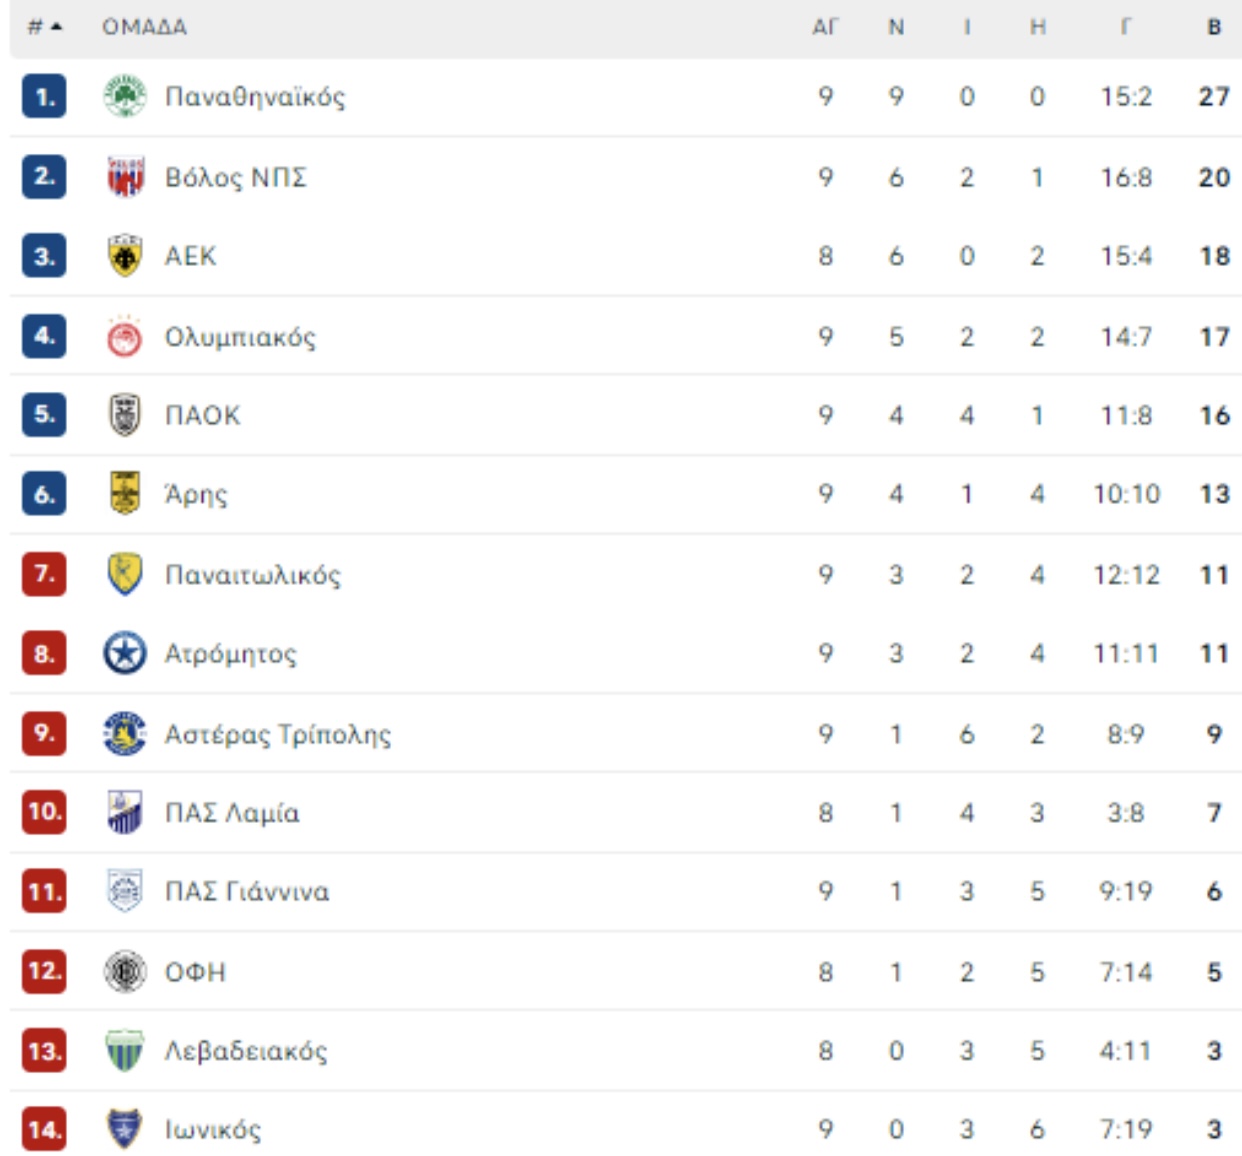Click the ΠΑΟΚ black and white crest

tap(125, 415)
